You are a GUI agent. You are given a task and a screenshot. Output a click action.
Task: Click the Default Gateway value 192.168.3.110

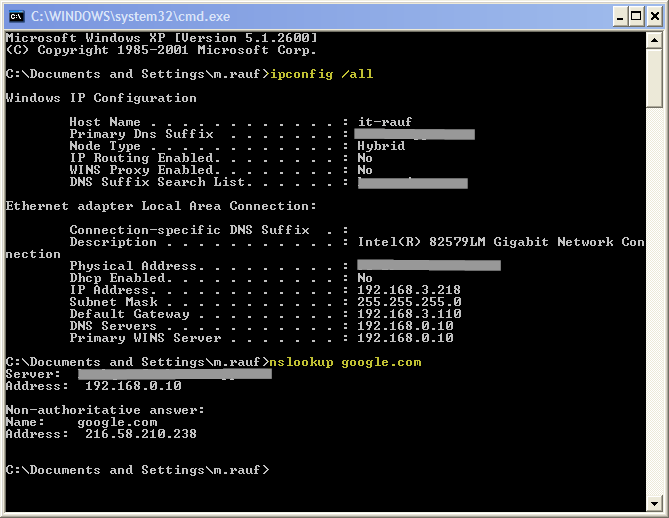(x=409, y=314)
